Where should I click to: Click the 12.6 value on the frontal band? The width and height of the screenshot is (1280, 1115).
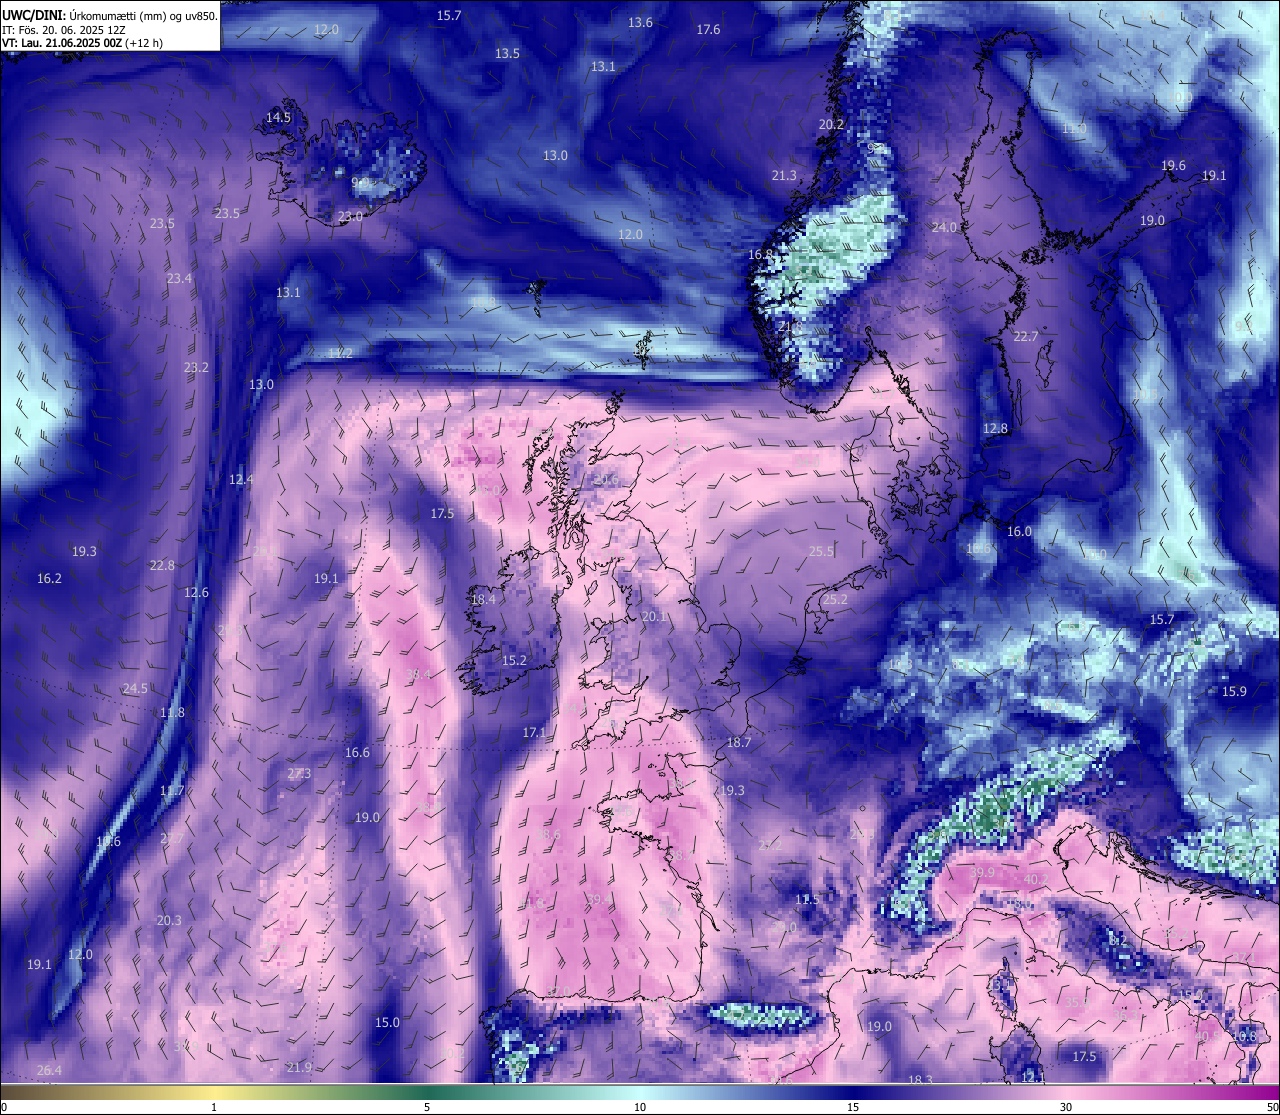[196, 592]
